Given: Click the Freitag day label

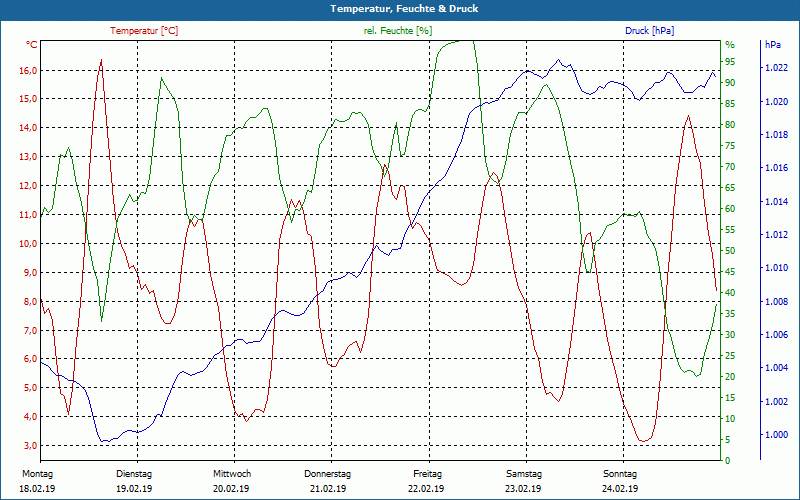Looking at the screenshot, I should pos(428,474).
